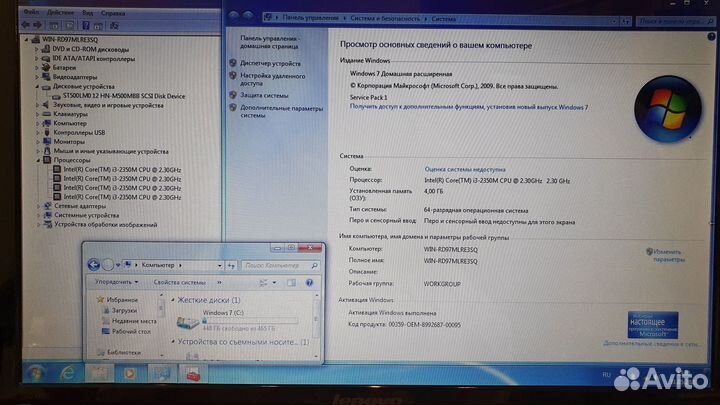The image size is (720, 405).
Task: Select the Мониторы tree item icon
Action: point(46,141)
